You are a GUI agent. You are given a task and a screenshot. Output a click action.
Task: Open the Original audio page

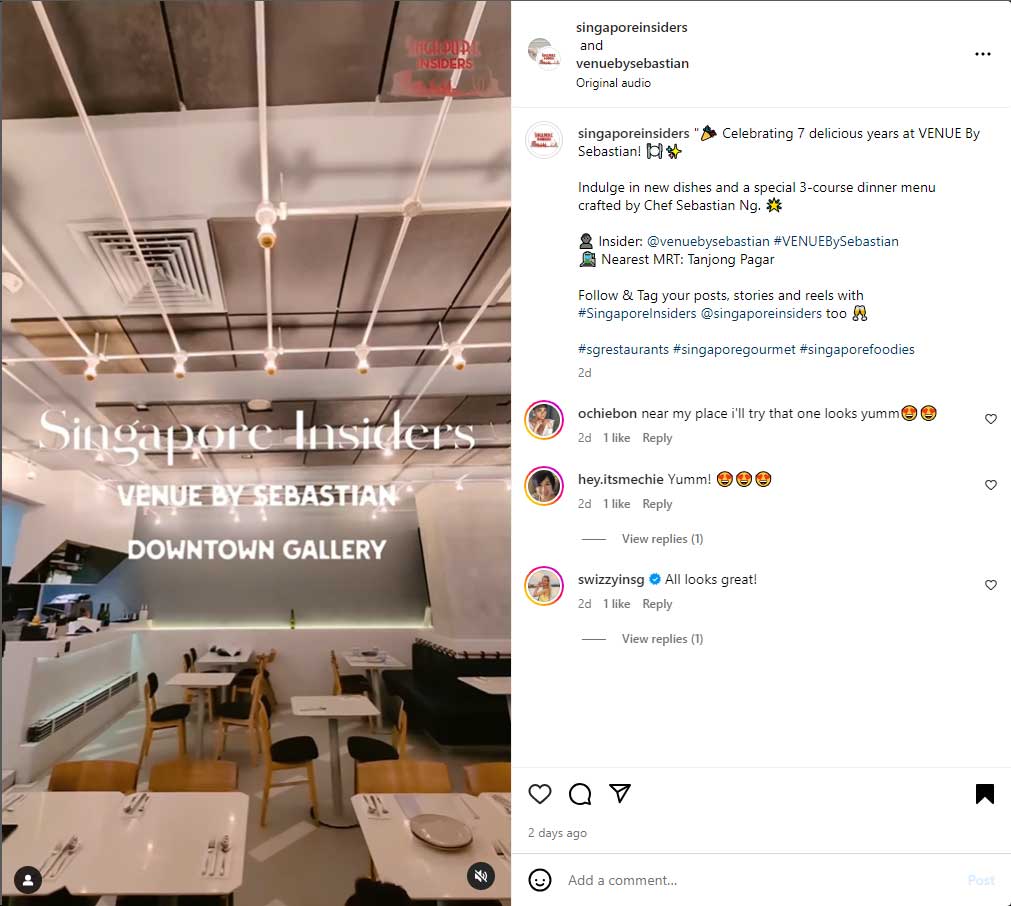coord(613,83)
